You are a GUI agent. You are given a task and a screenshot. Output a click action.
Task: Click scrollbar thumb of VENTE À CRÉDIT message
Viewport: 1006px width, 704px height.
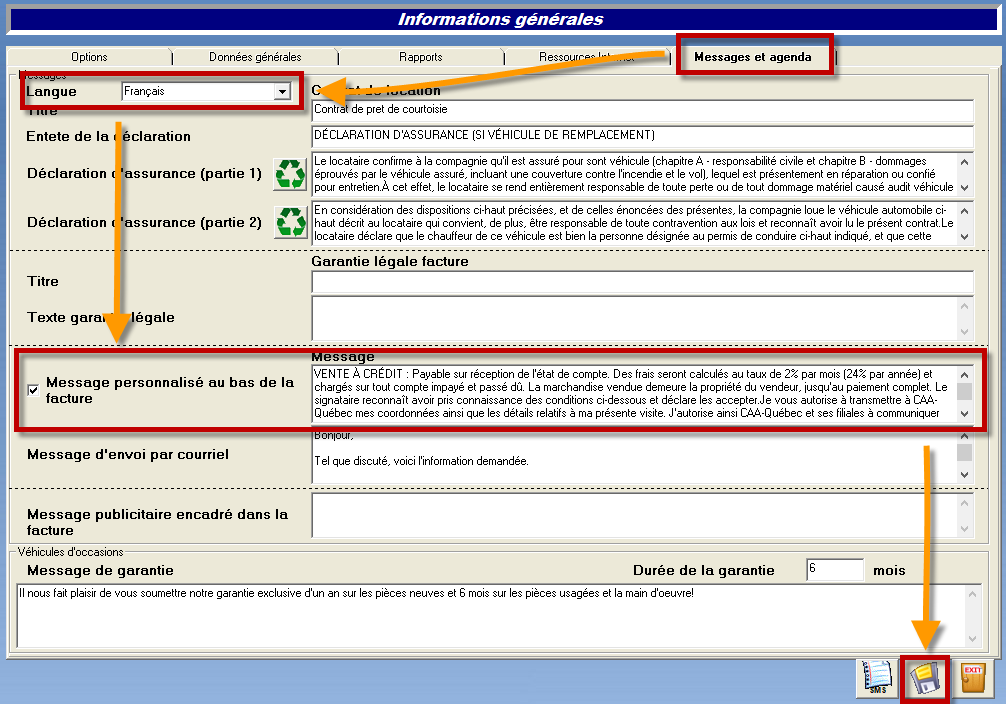[x=964, y=391]
